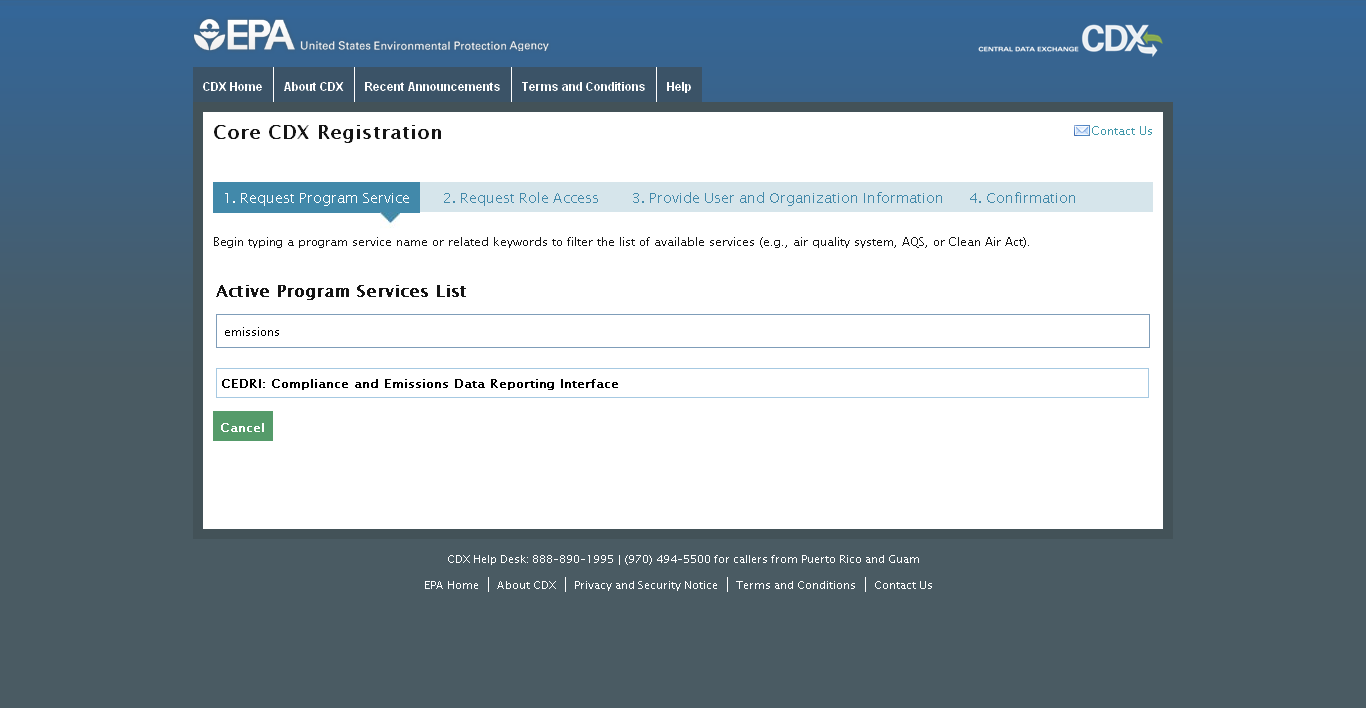Screen dimensions: 1366x708
Task: Open Recent Announcements from the navigation bar
Action: [432, 86]
